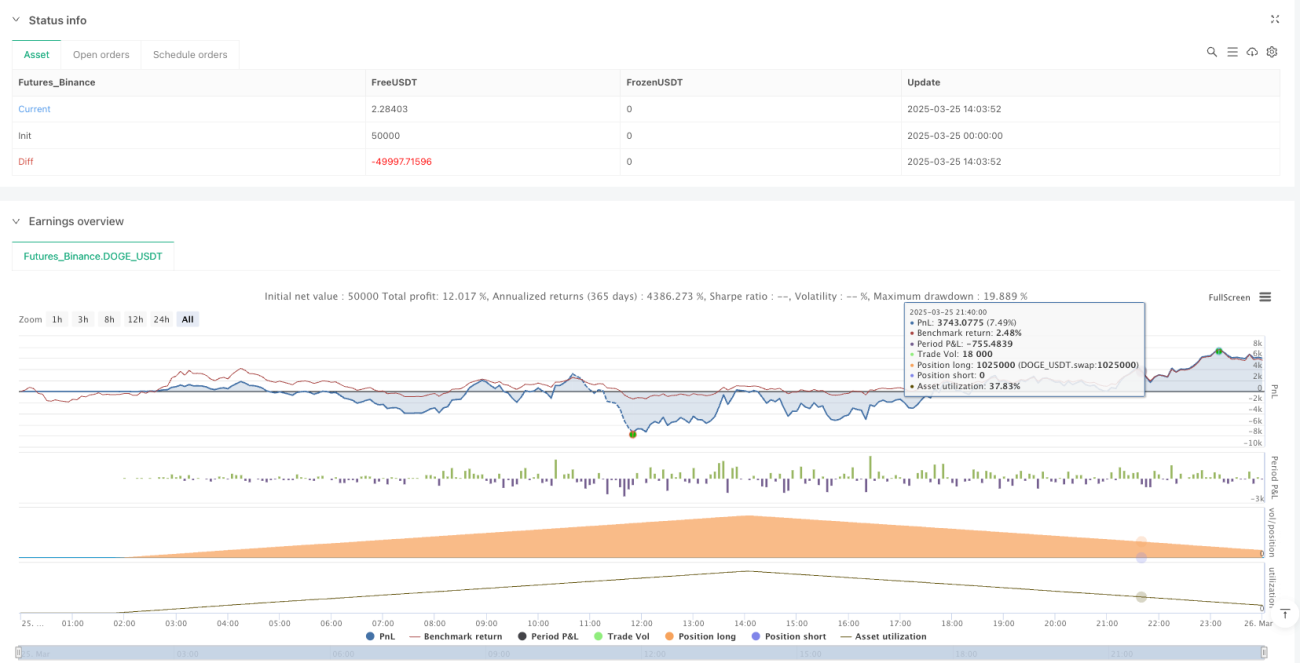Click the search magnifier icon in Status info
The height and width of the screenshot is (663, 1300).
point(1212,52)
